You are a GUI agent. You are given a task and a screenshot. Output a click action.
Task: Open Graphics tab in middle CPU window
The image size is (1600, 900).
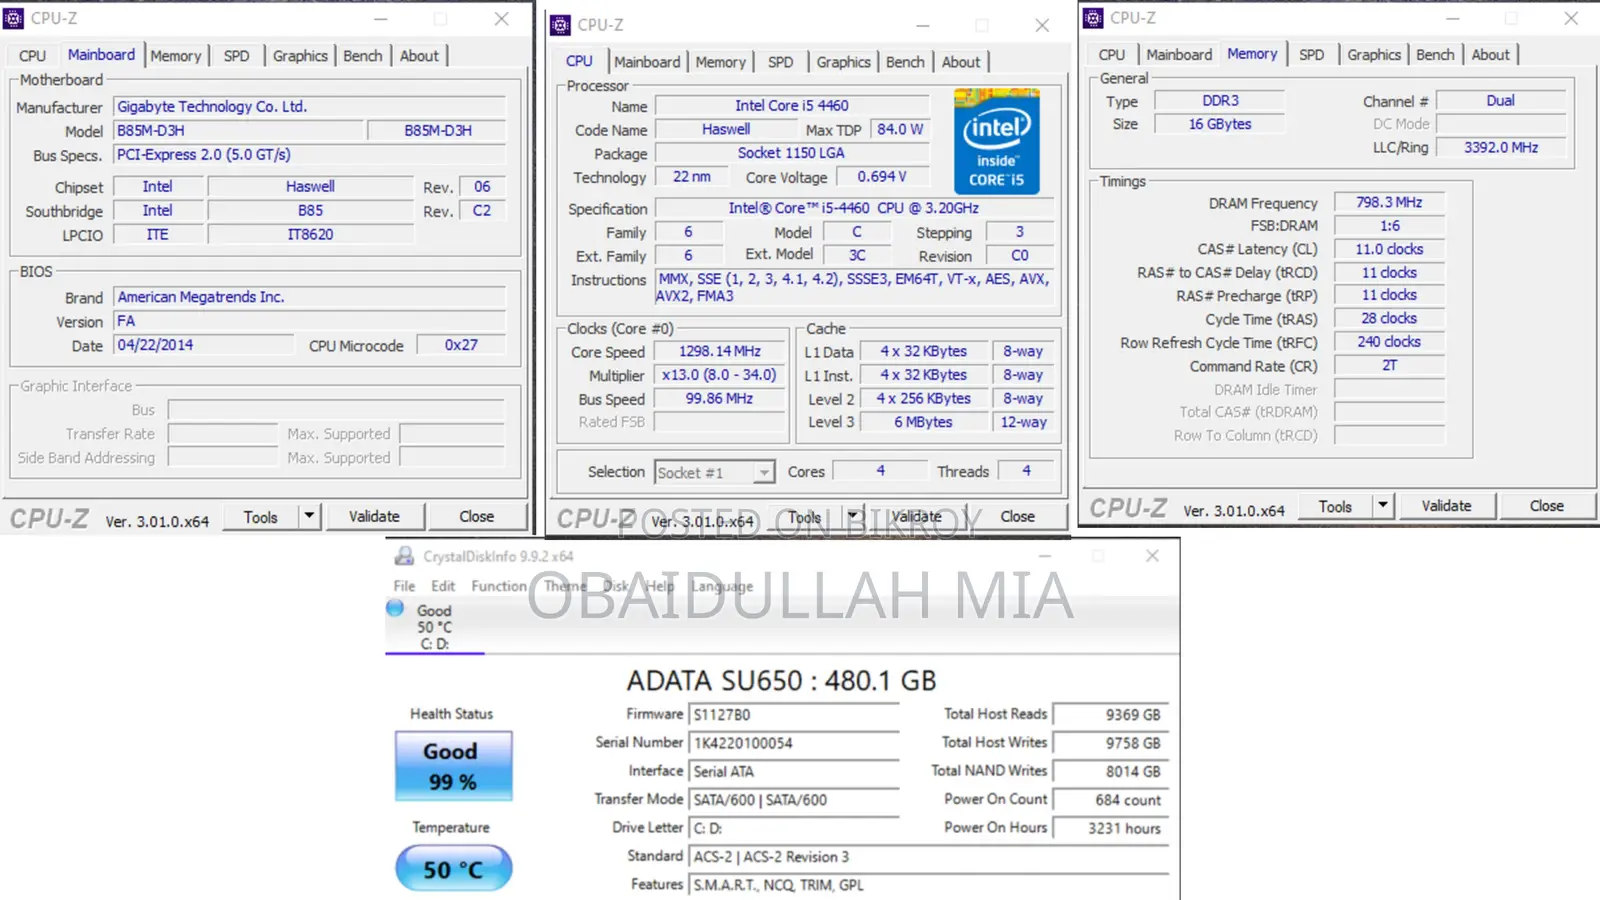click(x=843, y=62)
